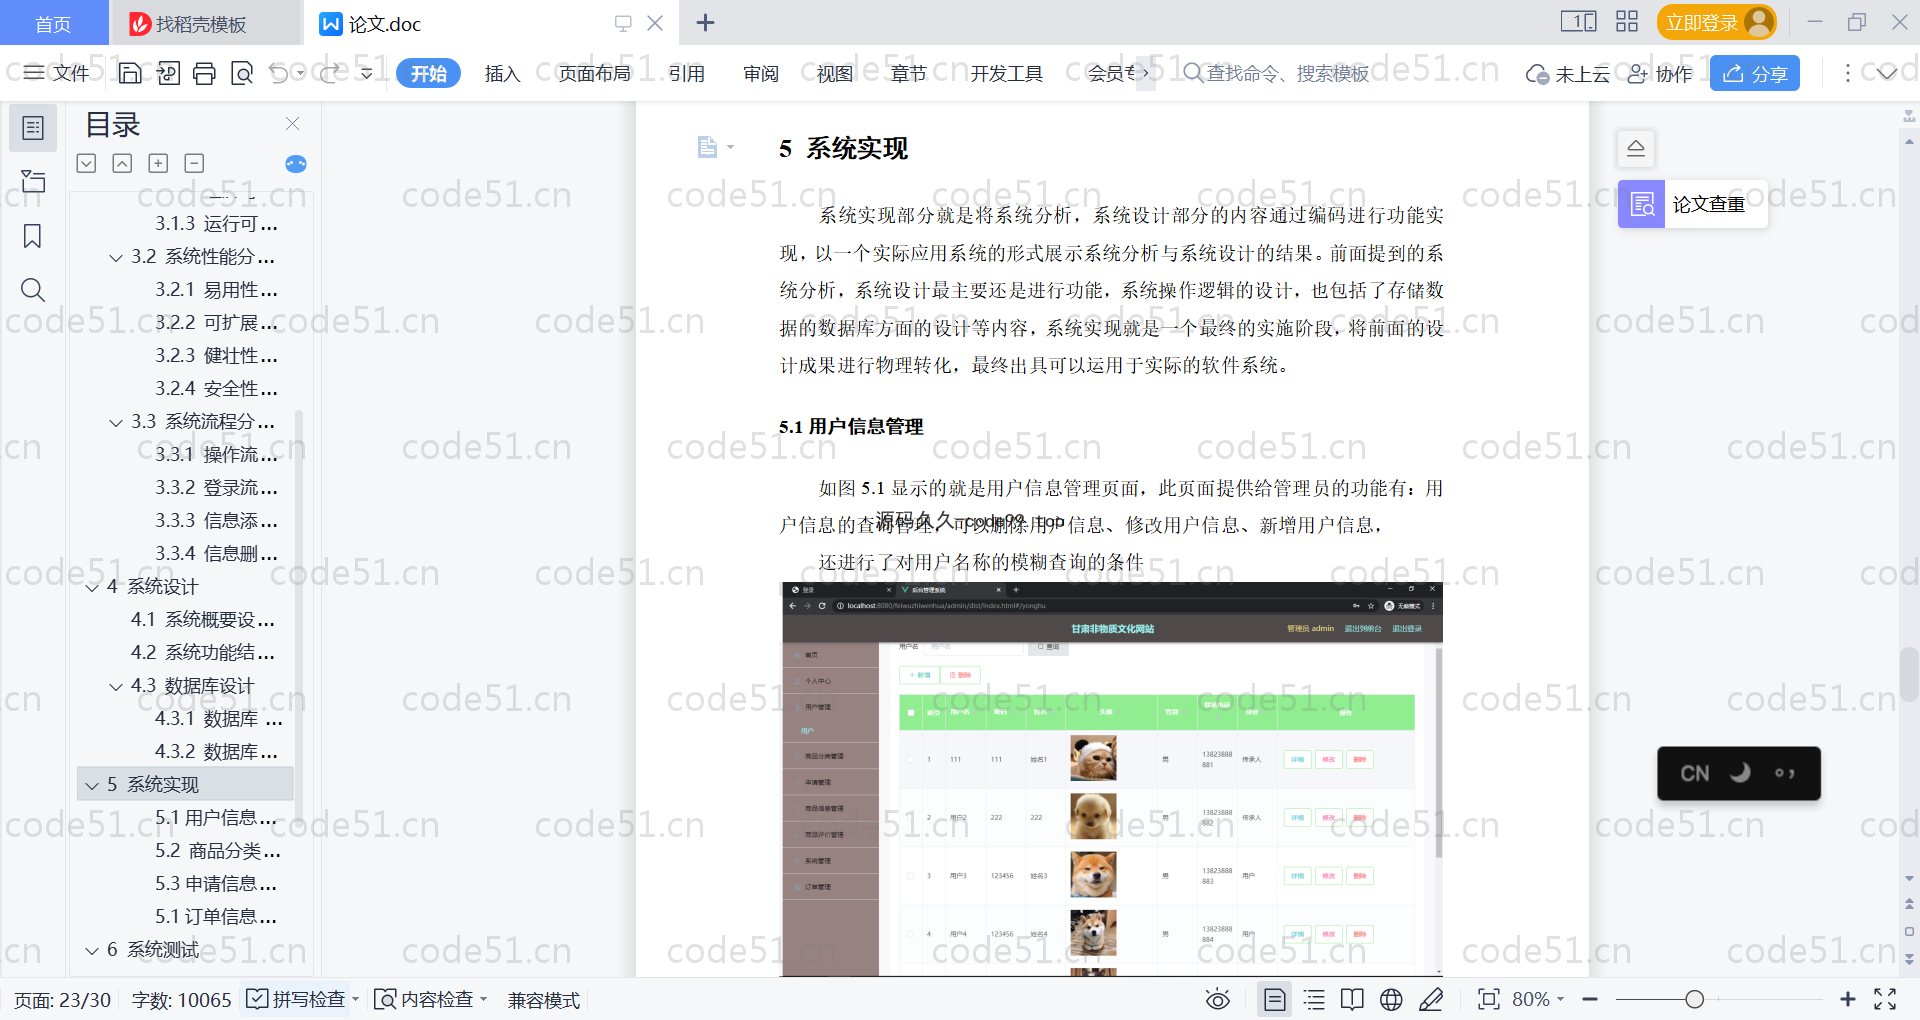The width and height of the screenshot is (1920, 1020).
Task: Click the zoom out minus icon
Action: click(x=1590, y=999)
